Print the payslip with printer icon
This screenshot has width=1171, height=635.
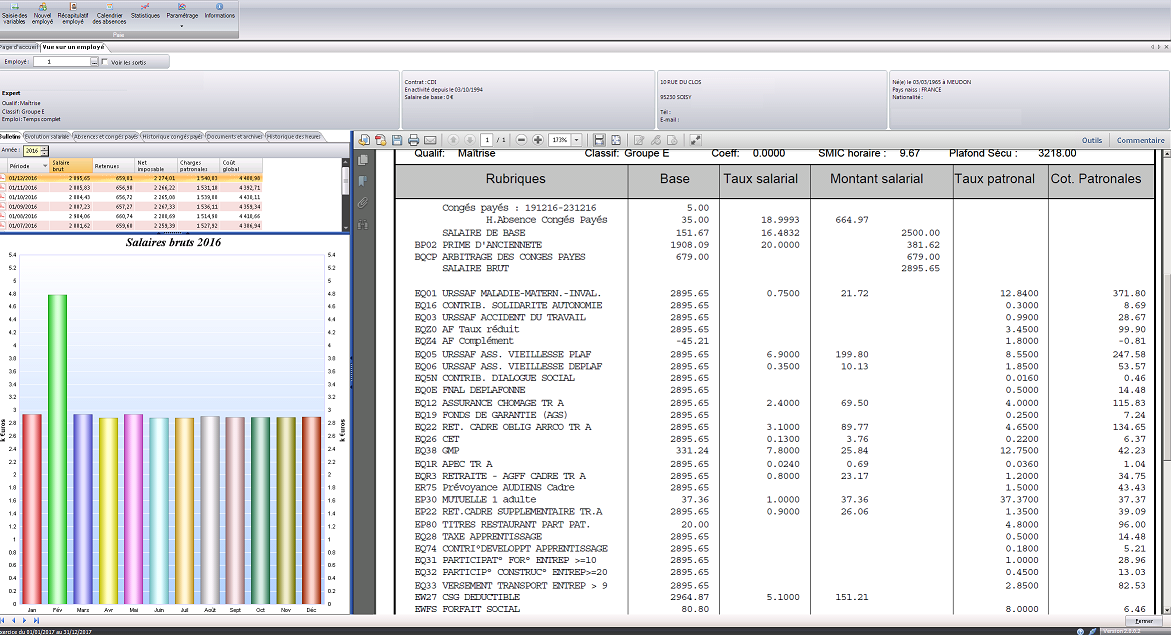[413, 140]
